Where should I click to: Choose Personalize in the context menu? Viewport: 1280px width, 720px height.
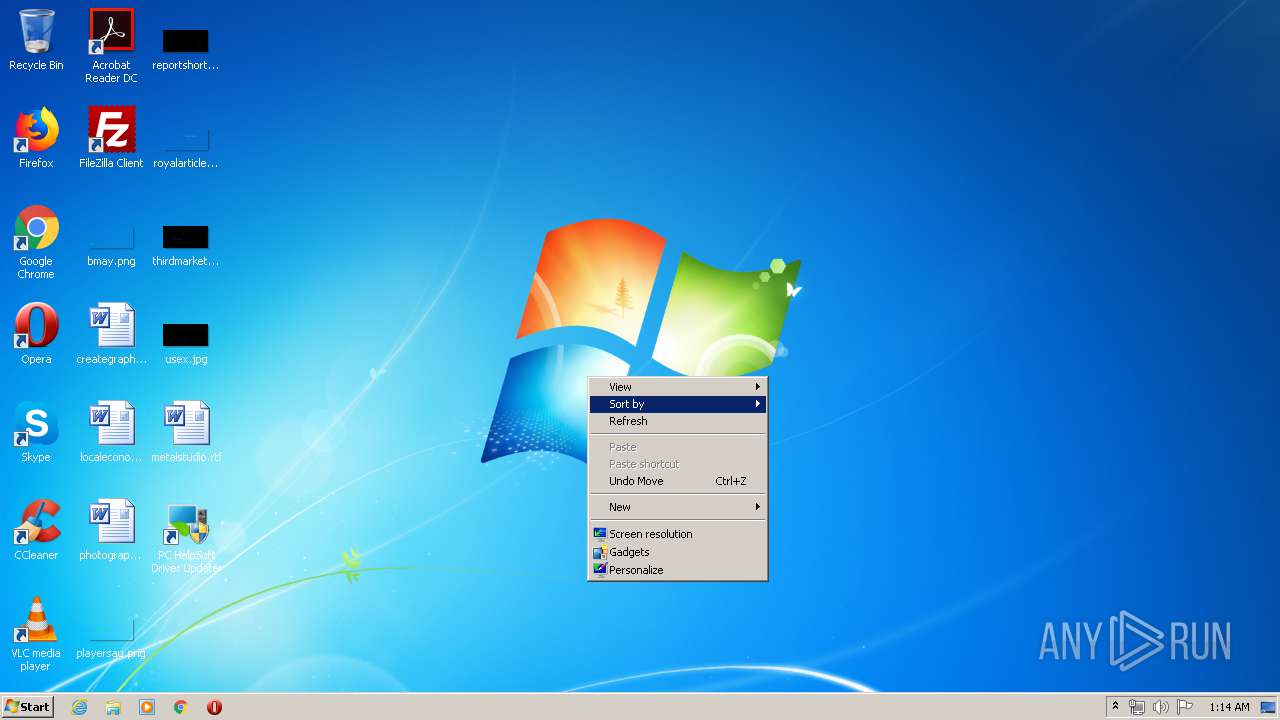[678, 570]
